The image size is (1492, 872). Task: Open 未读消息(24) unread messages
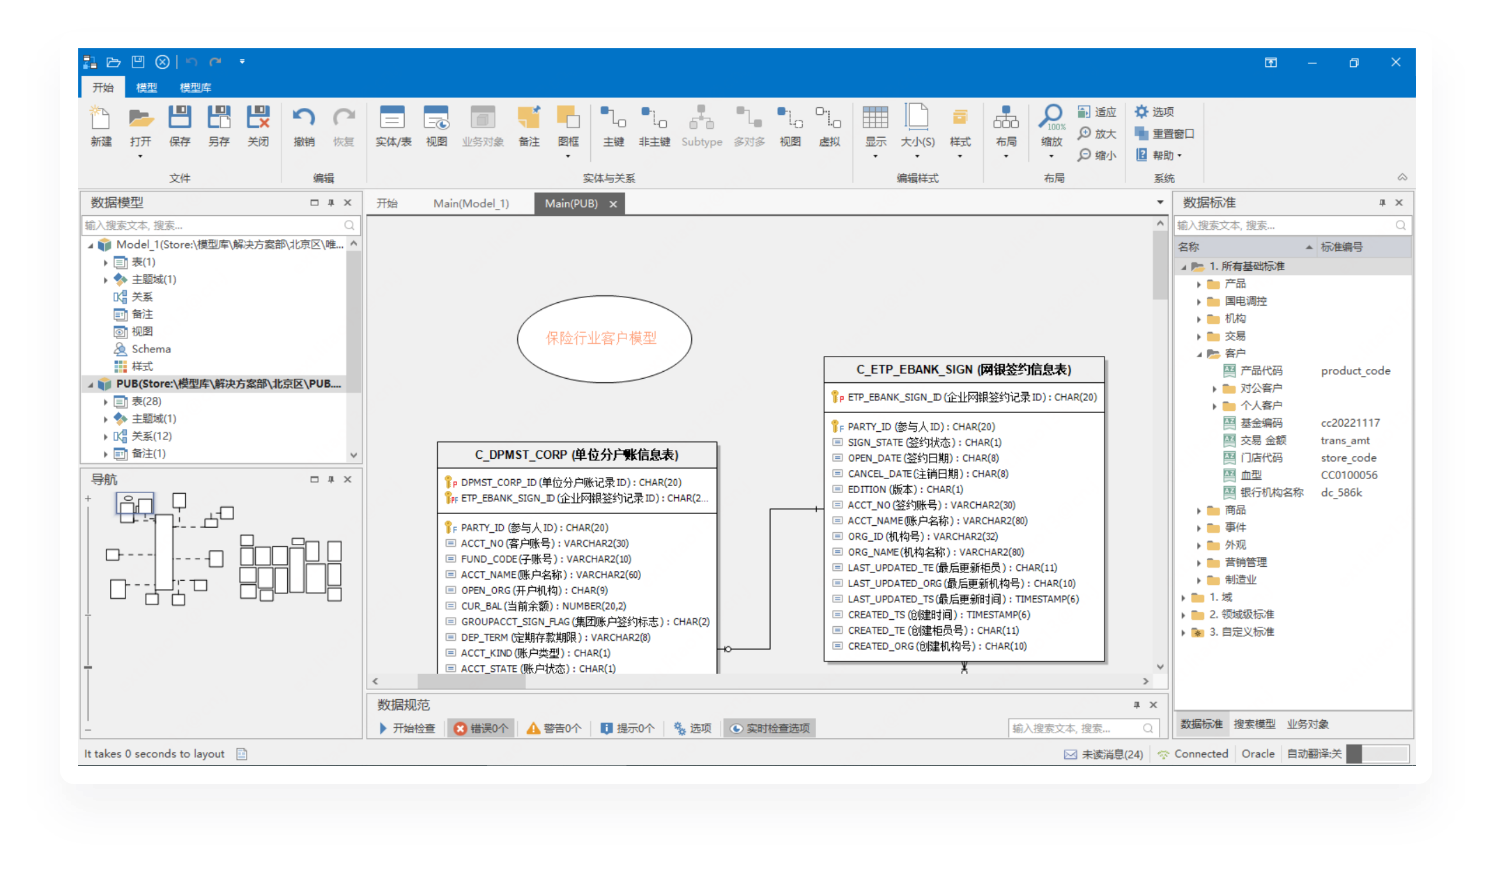pyautogui.click(x=1103, y=754)
